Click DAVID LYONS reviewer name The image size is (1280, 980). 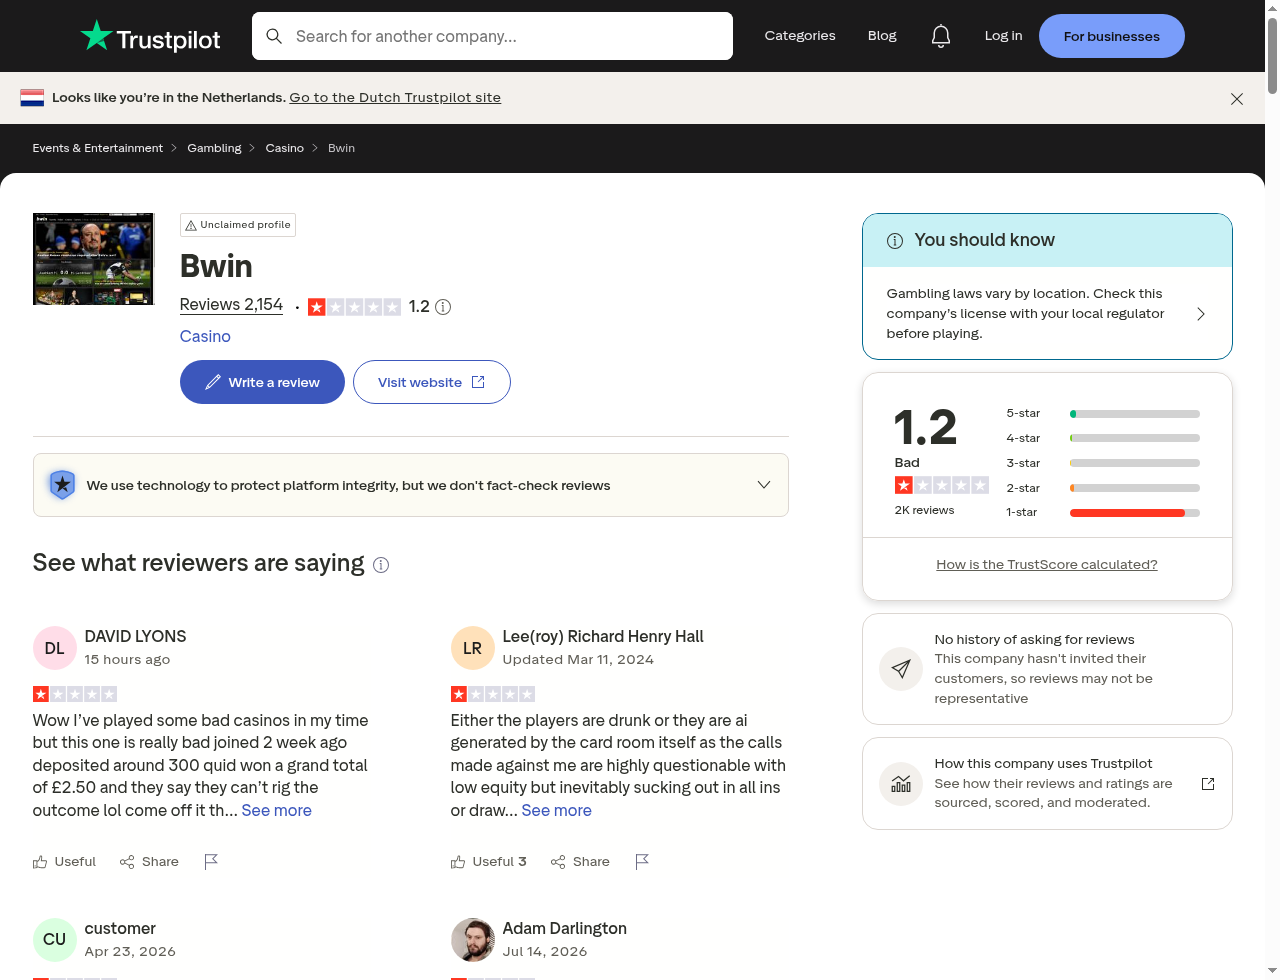[x=135, y=637]
